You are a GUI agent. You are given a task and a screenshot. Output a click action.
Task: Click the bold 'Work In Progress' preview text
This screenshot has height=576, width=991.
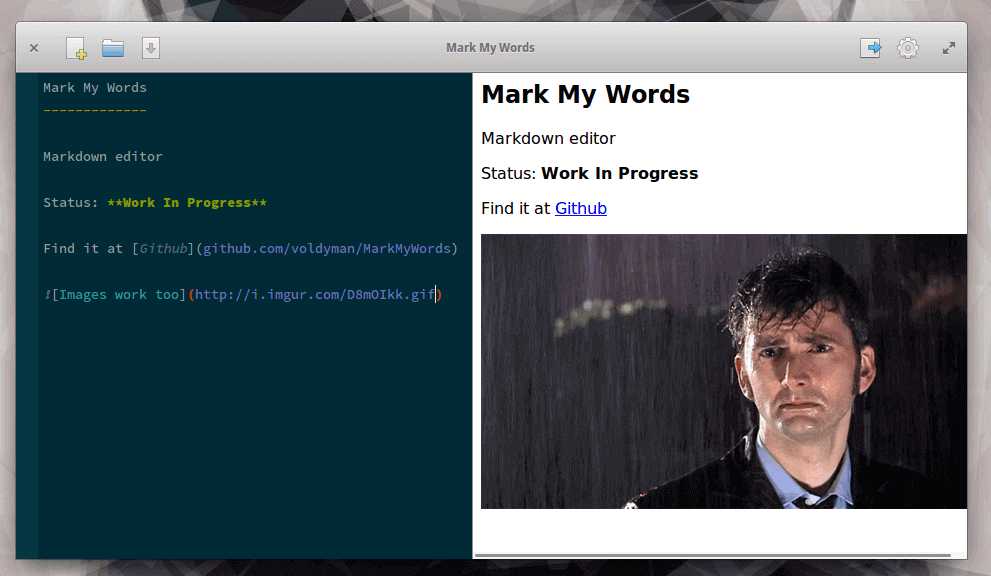tap(619, 173)
